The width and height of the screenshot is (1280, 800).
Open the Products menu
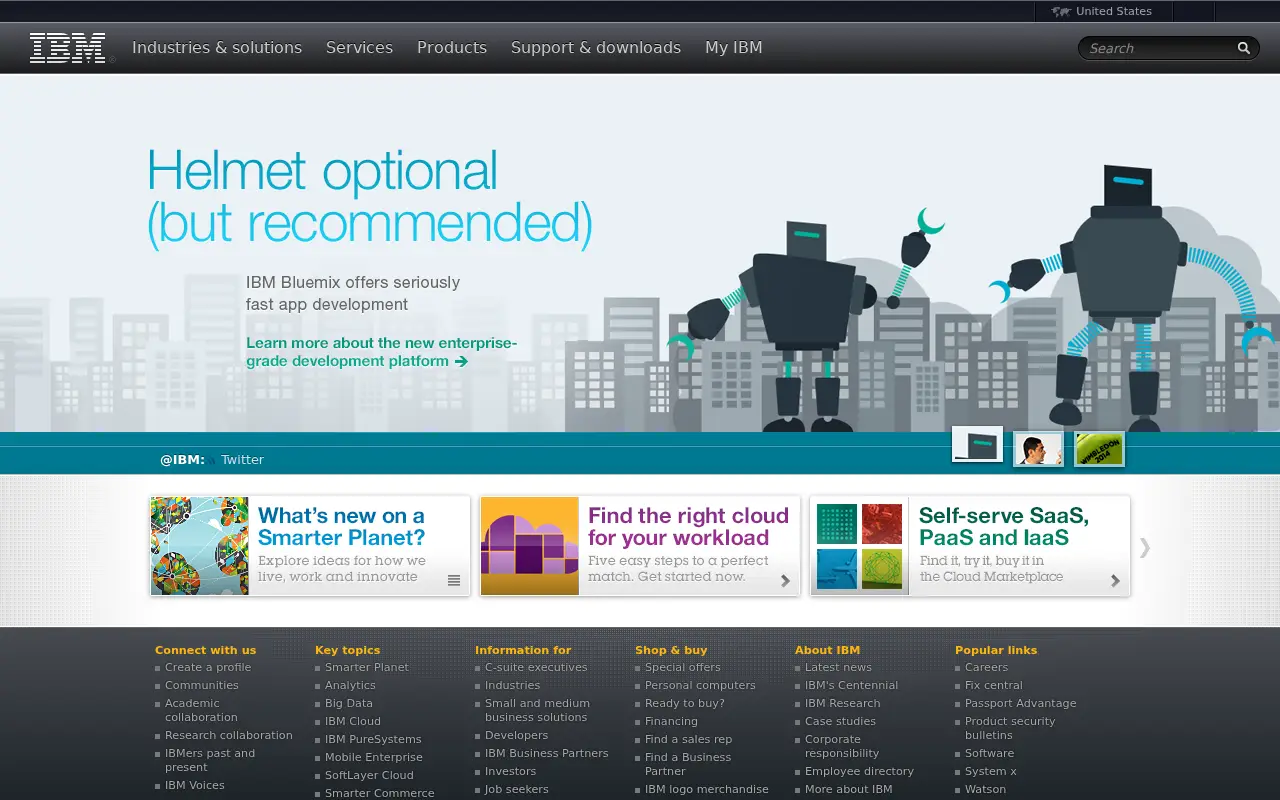click(452, 48)
